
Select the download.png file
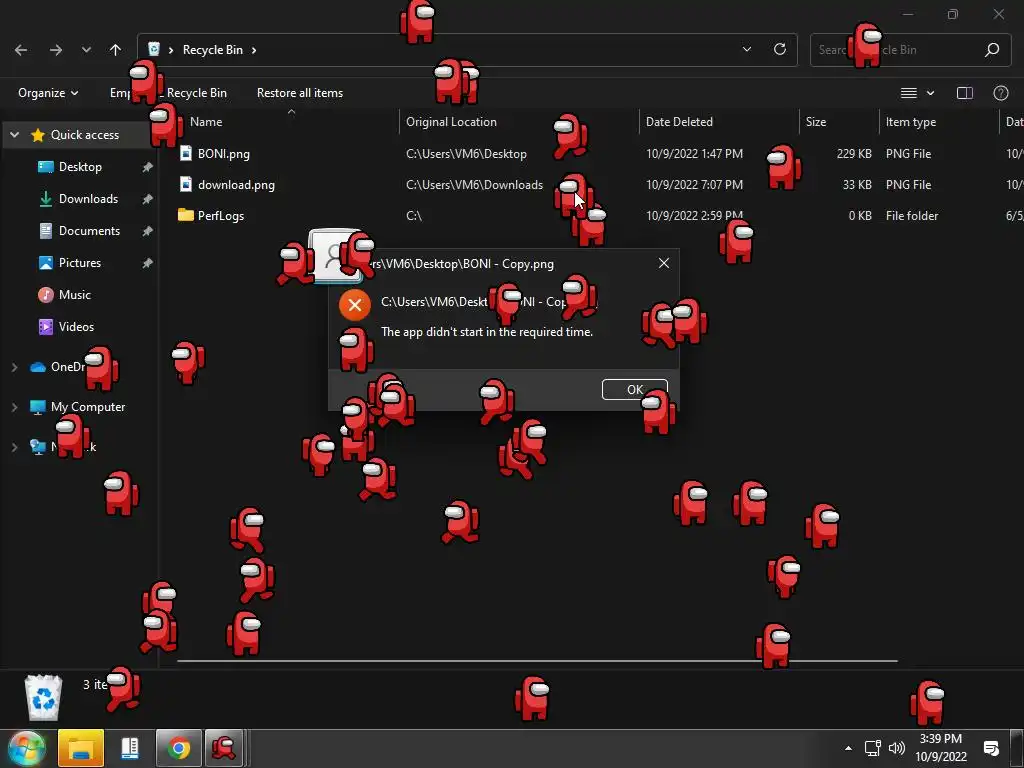[236, 185]
